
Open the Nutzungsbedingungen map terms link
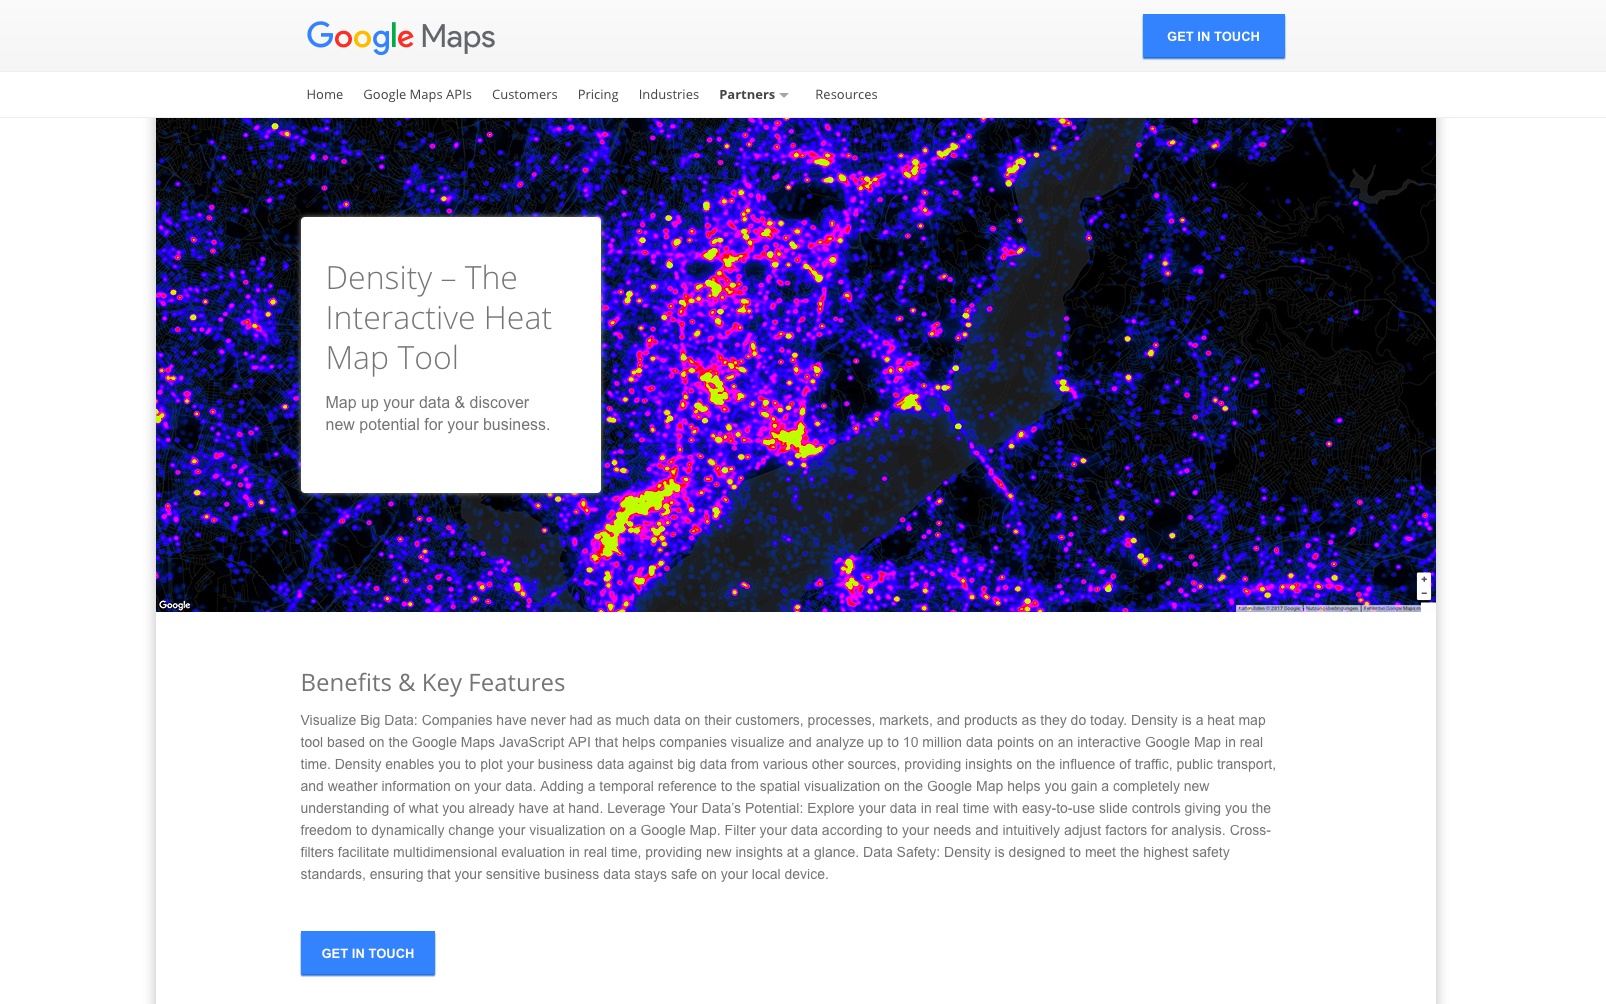(1332, 608)
